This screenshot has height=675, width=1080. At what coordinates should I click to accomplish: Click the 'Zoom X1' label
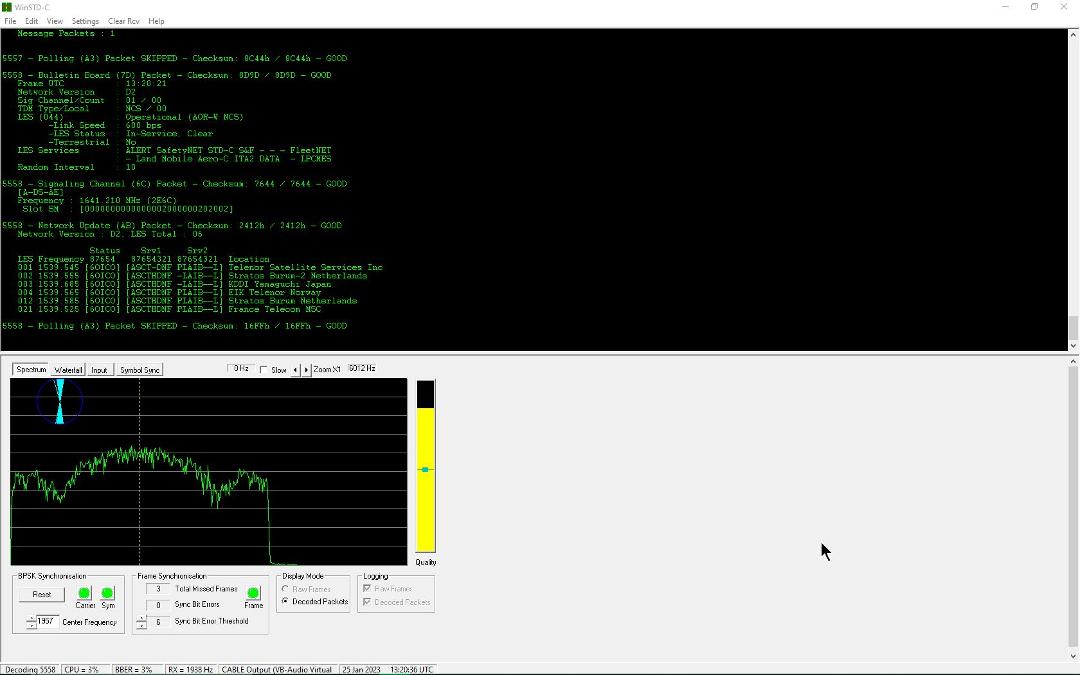326,369
